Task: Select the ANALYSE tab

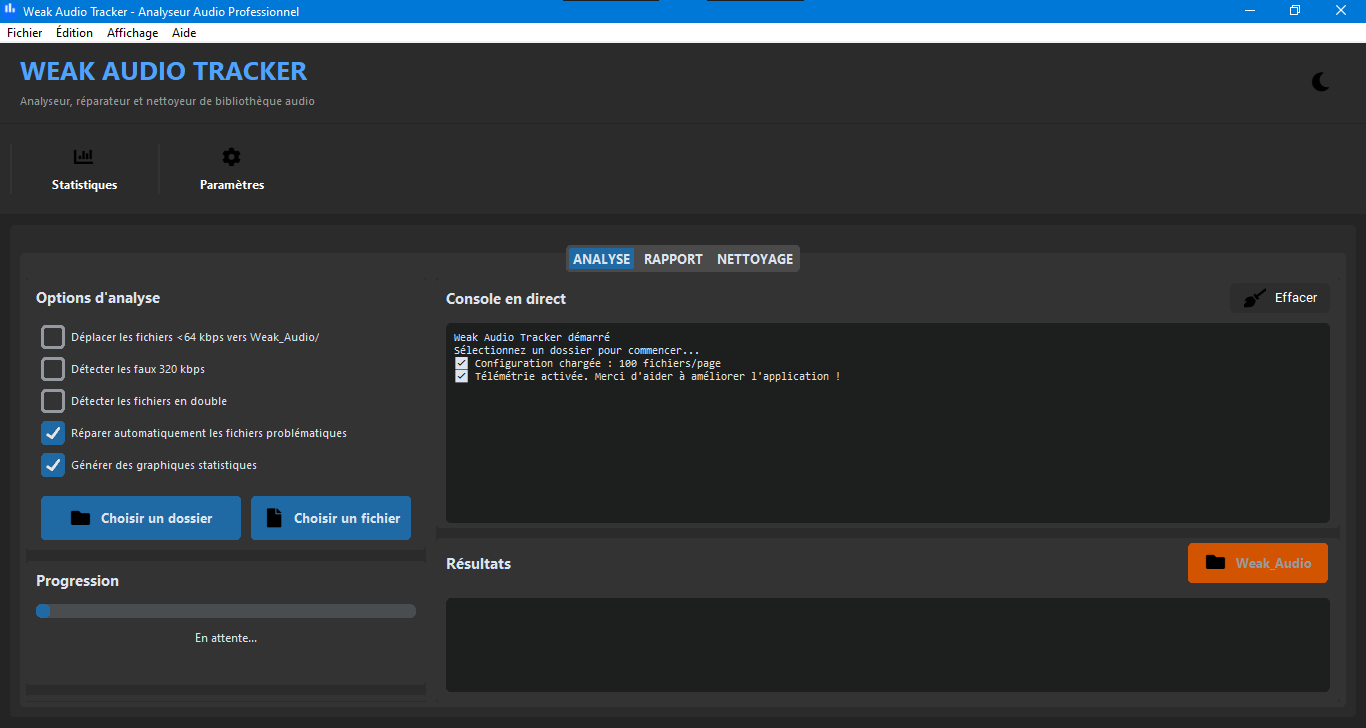Action: 602,259
